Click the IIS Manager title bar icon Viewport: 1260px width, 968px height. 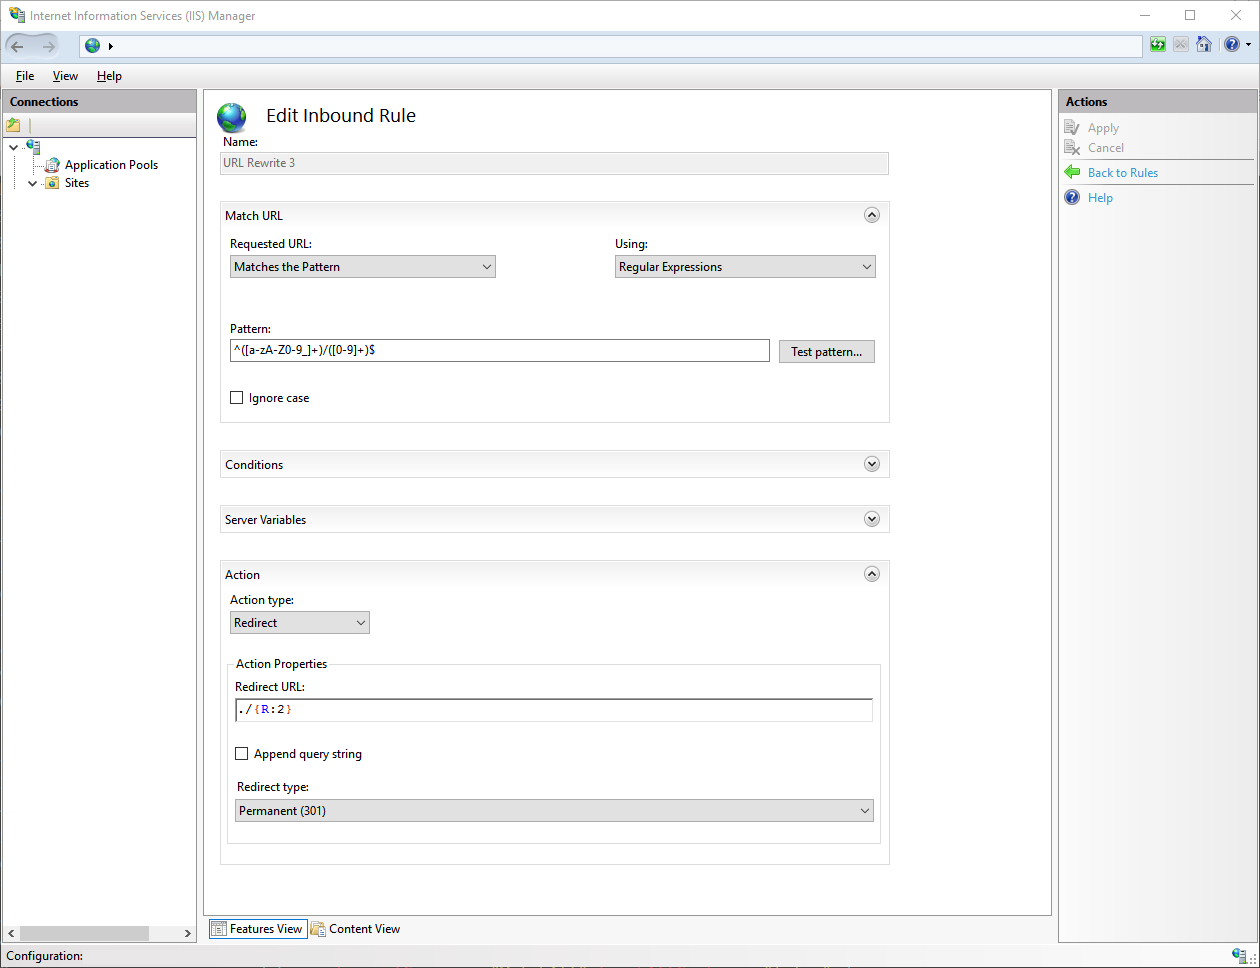point(17,15)
